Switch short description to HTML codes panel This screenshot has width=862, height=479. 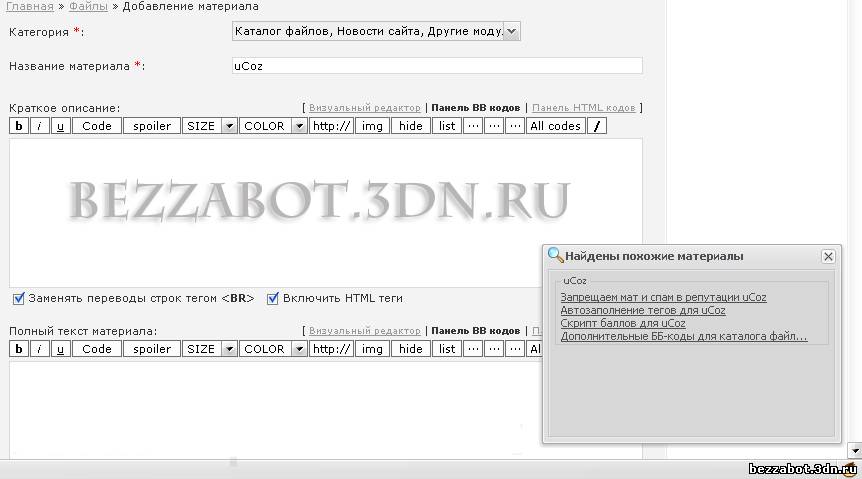click(x=583, y=108)
